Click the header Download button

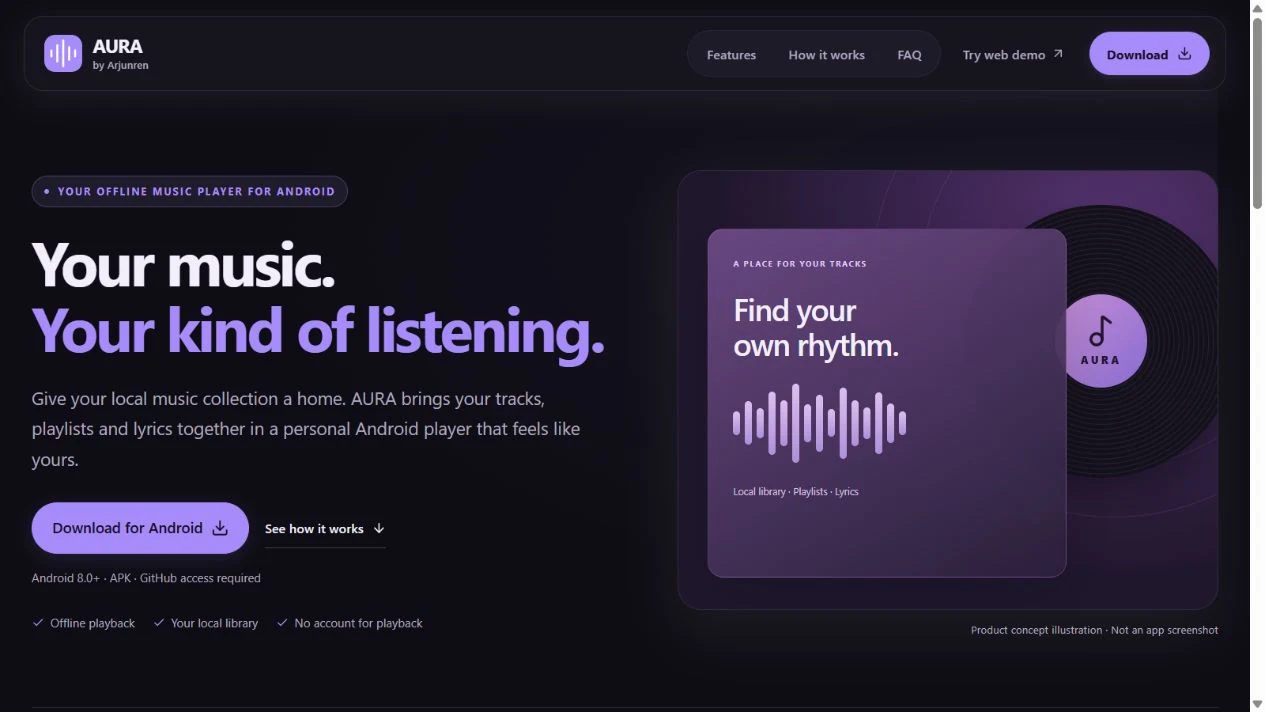[1149, 54]
